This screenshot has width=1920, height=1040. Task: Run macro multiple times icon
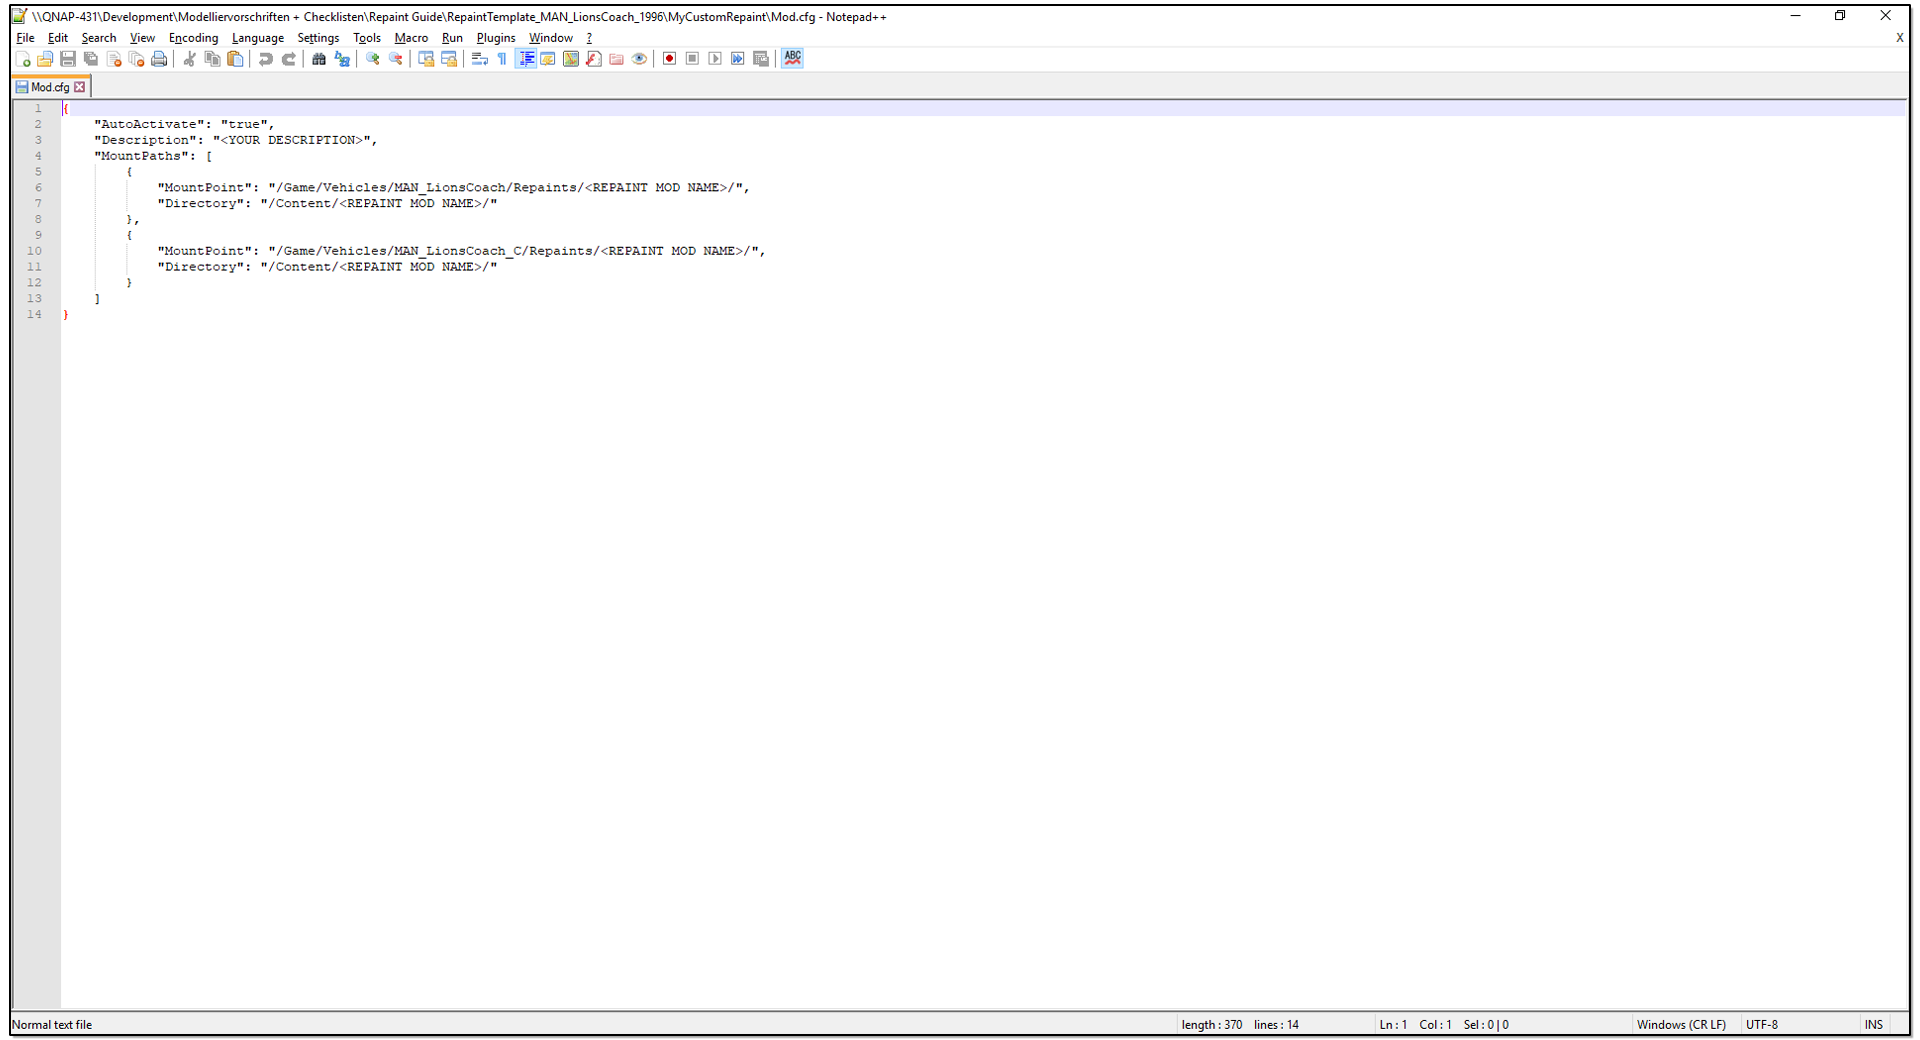[738, 59]
